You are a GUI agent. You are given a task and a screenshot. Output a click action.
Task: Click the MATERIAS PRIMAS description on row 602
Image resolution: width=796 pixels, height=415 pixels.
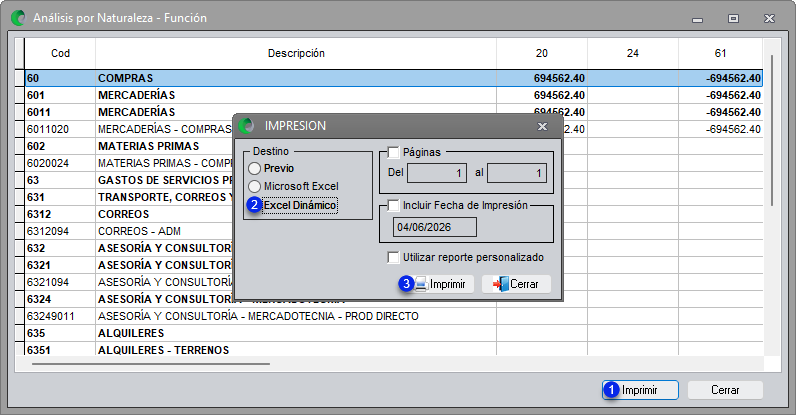[x=148, y=146]
